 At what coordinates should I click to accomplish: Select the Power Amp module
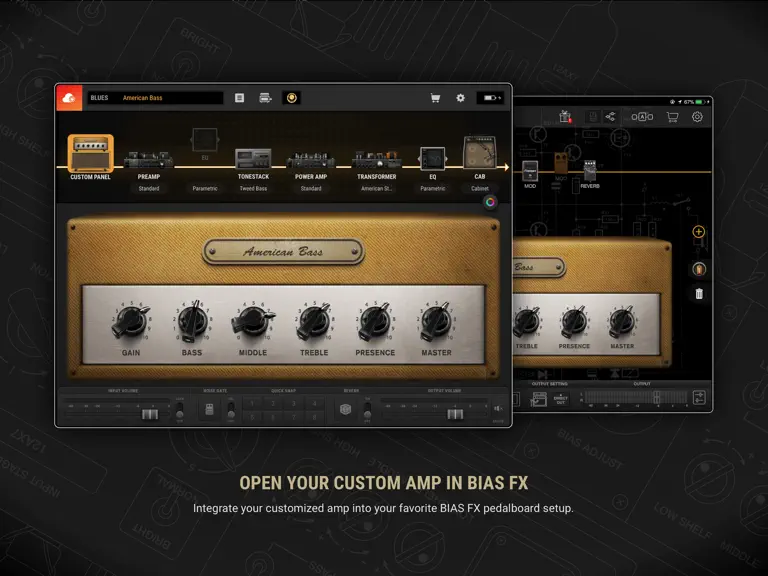click(x=311, y=166)
